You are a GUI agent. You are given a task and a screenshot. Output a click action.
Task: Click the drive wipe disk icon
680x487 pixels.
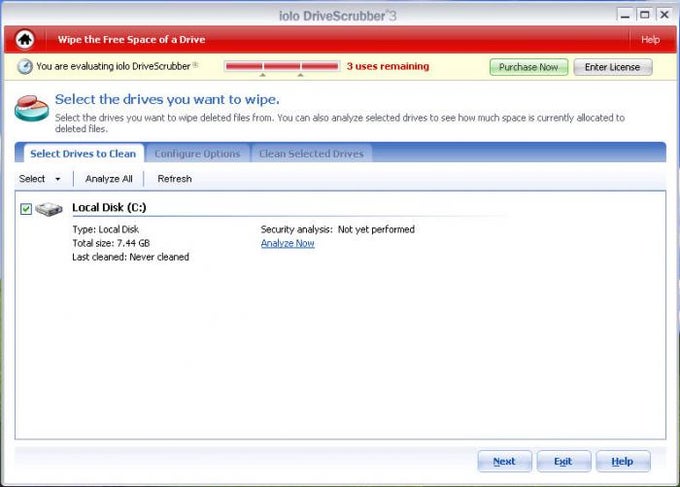31,108
